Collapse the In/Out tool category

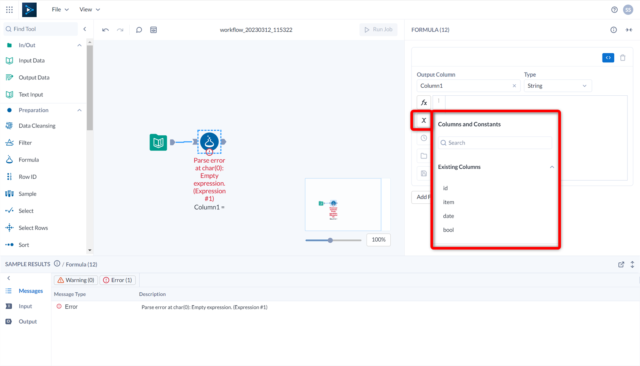coord(79,45)
